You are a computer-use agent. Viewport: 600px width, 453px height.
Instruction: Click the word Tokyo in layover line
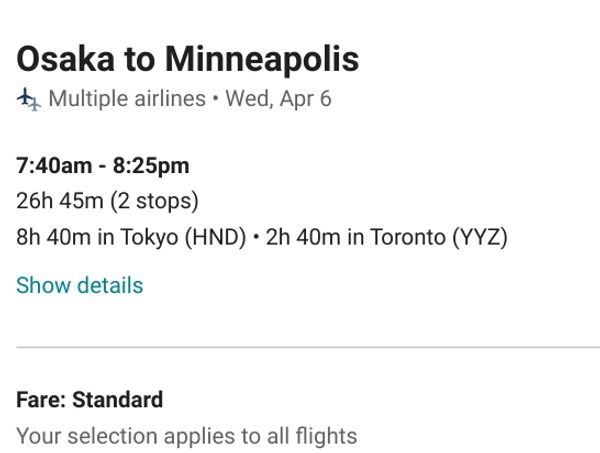tap(149, 237)
